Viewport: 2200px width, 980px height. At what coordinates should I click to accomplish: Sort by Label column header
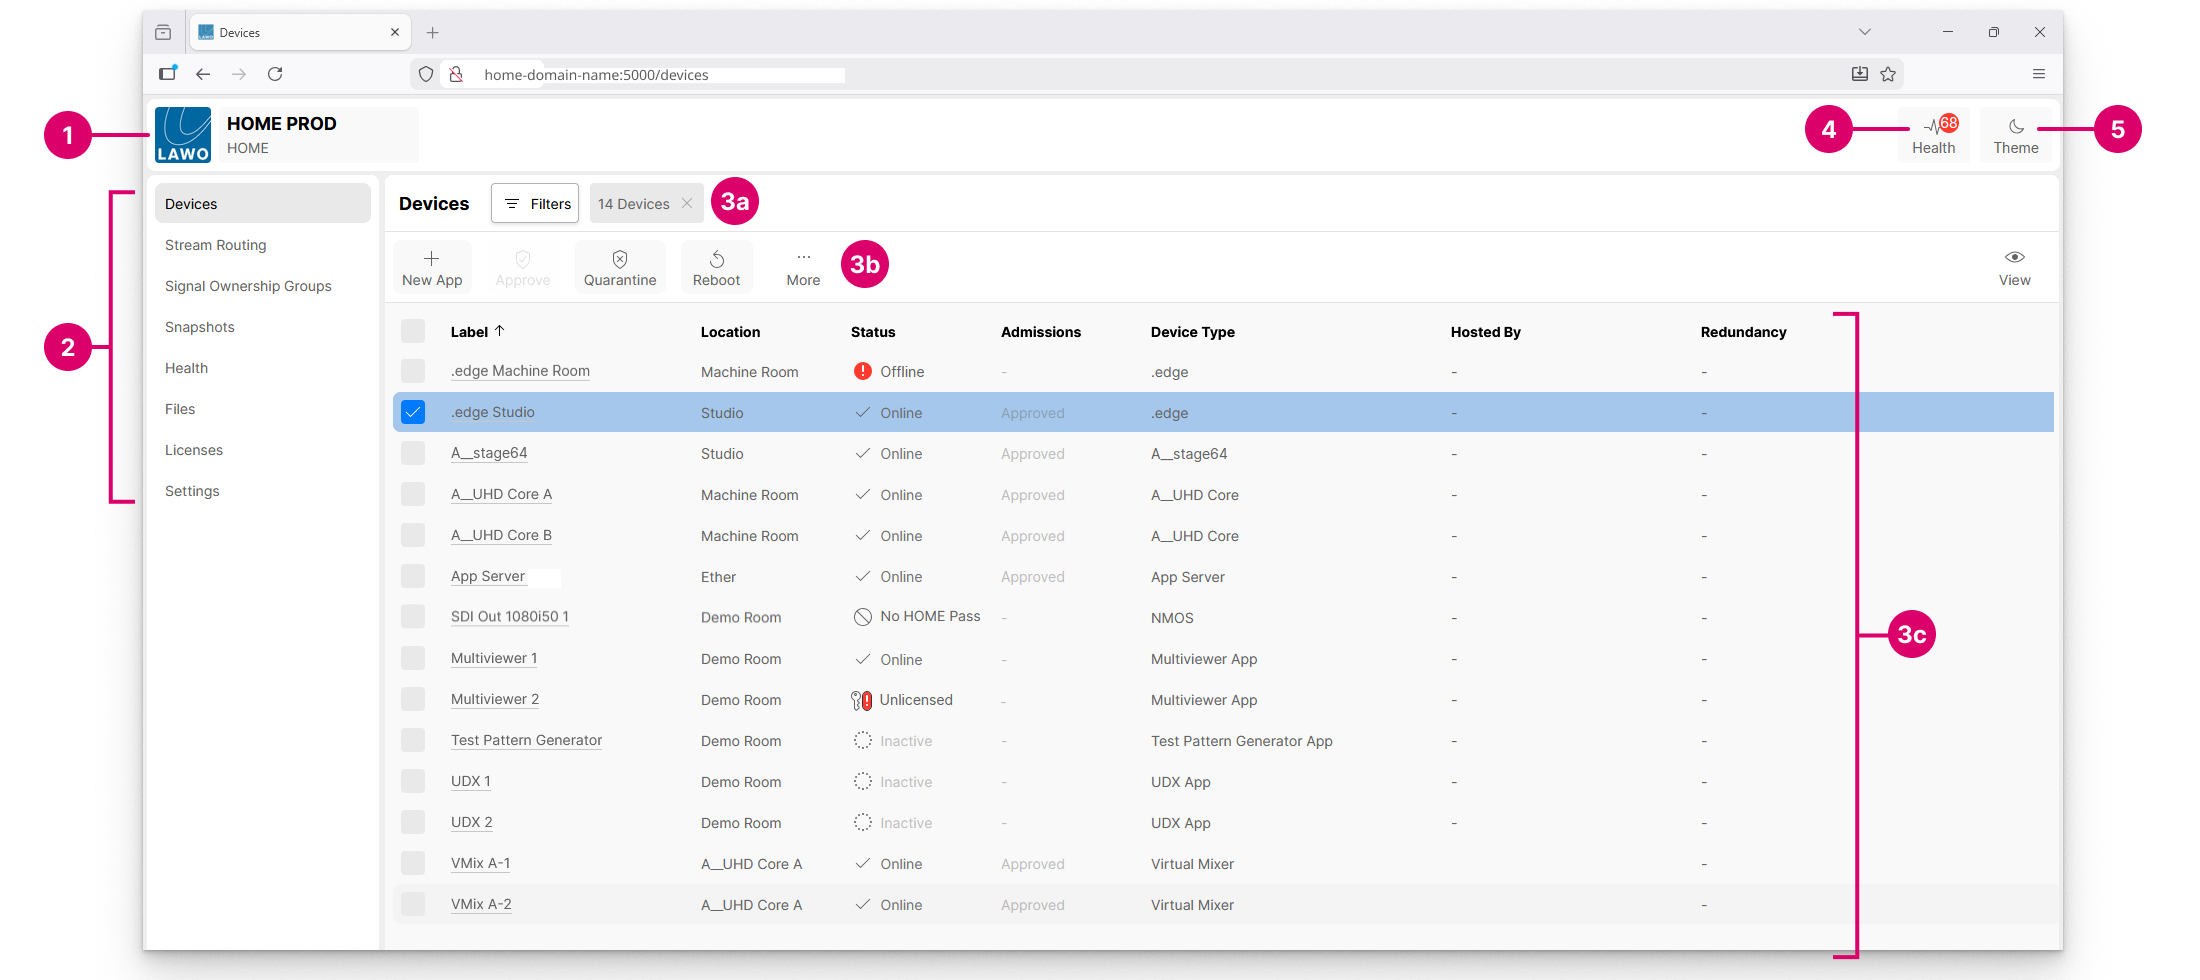point(470,332)
